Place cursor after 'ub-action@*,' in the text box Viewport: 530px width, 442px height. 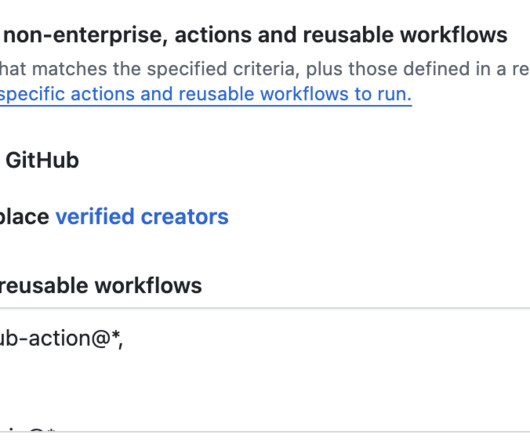124,339
